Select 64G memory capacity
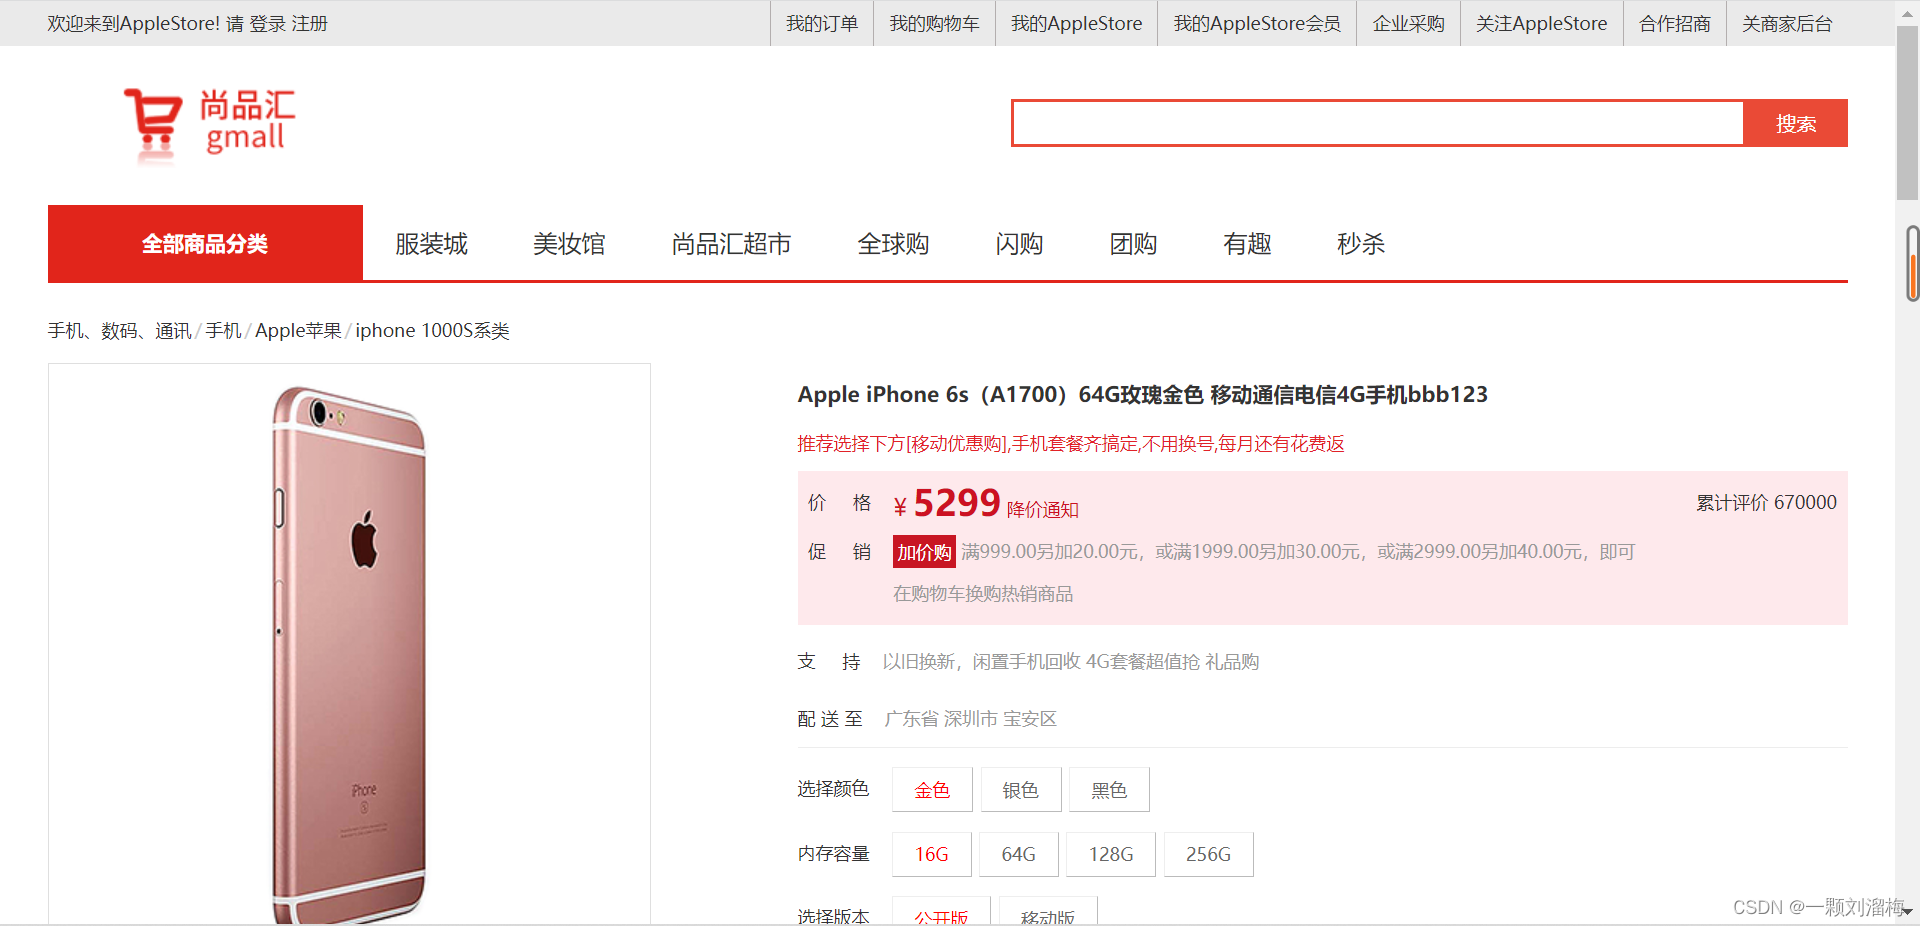The image size is (1920, 926). (1018, 854)
